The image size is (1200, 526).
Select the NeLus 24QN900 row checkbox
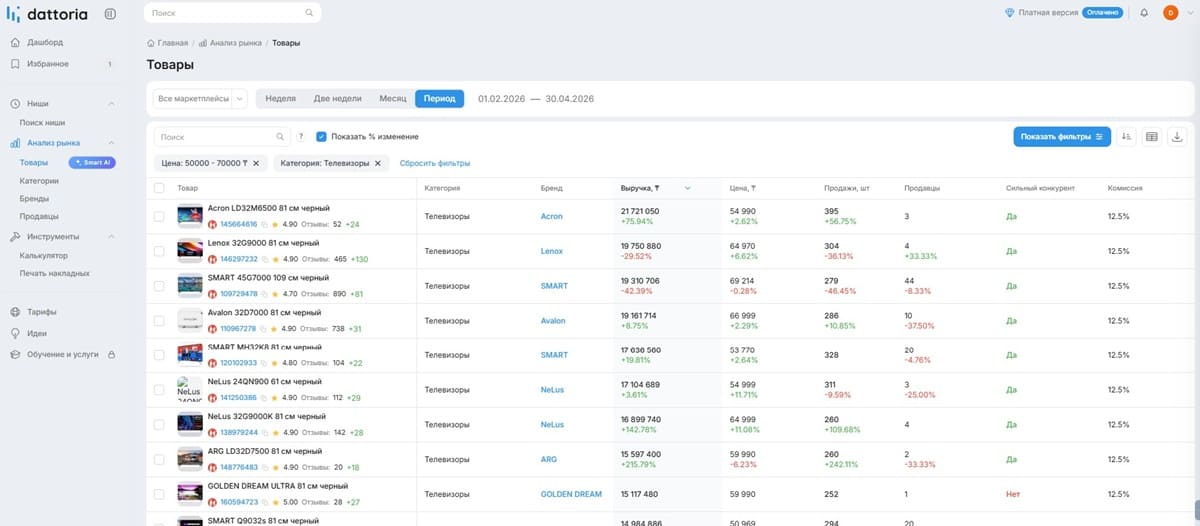(x=159, y=389)
